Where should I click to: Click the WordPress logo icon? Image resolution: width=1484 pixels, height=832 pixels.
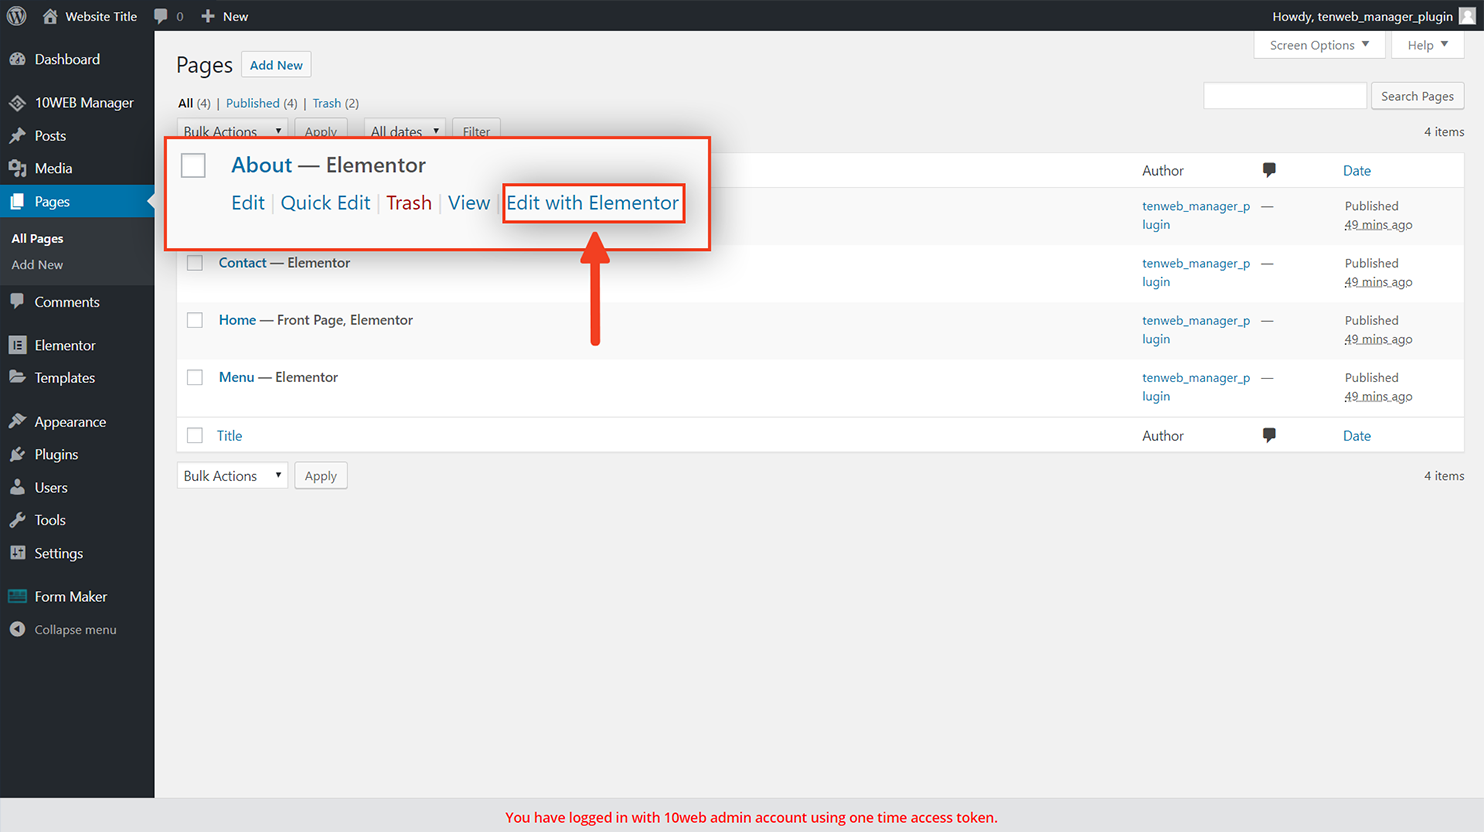(x=16, y=16)
